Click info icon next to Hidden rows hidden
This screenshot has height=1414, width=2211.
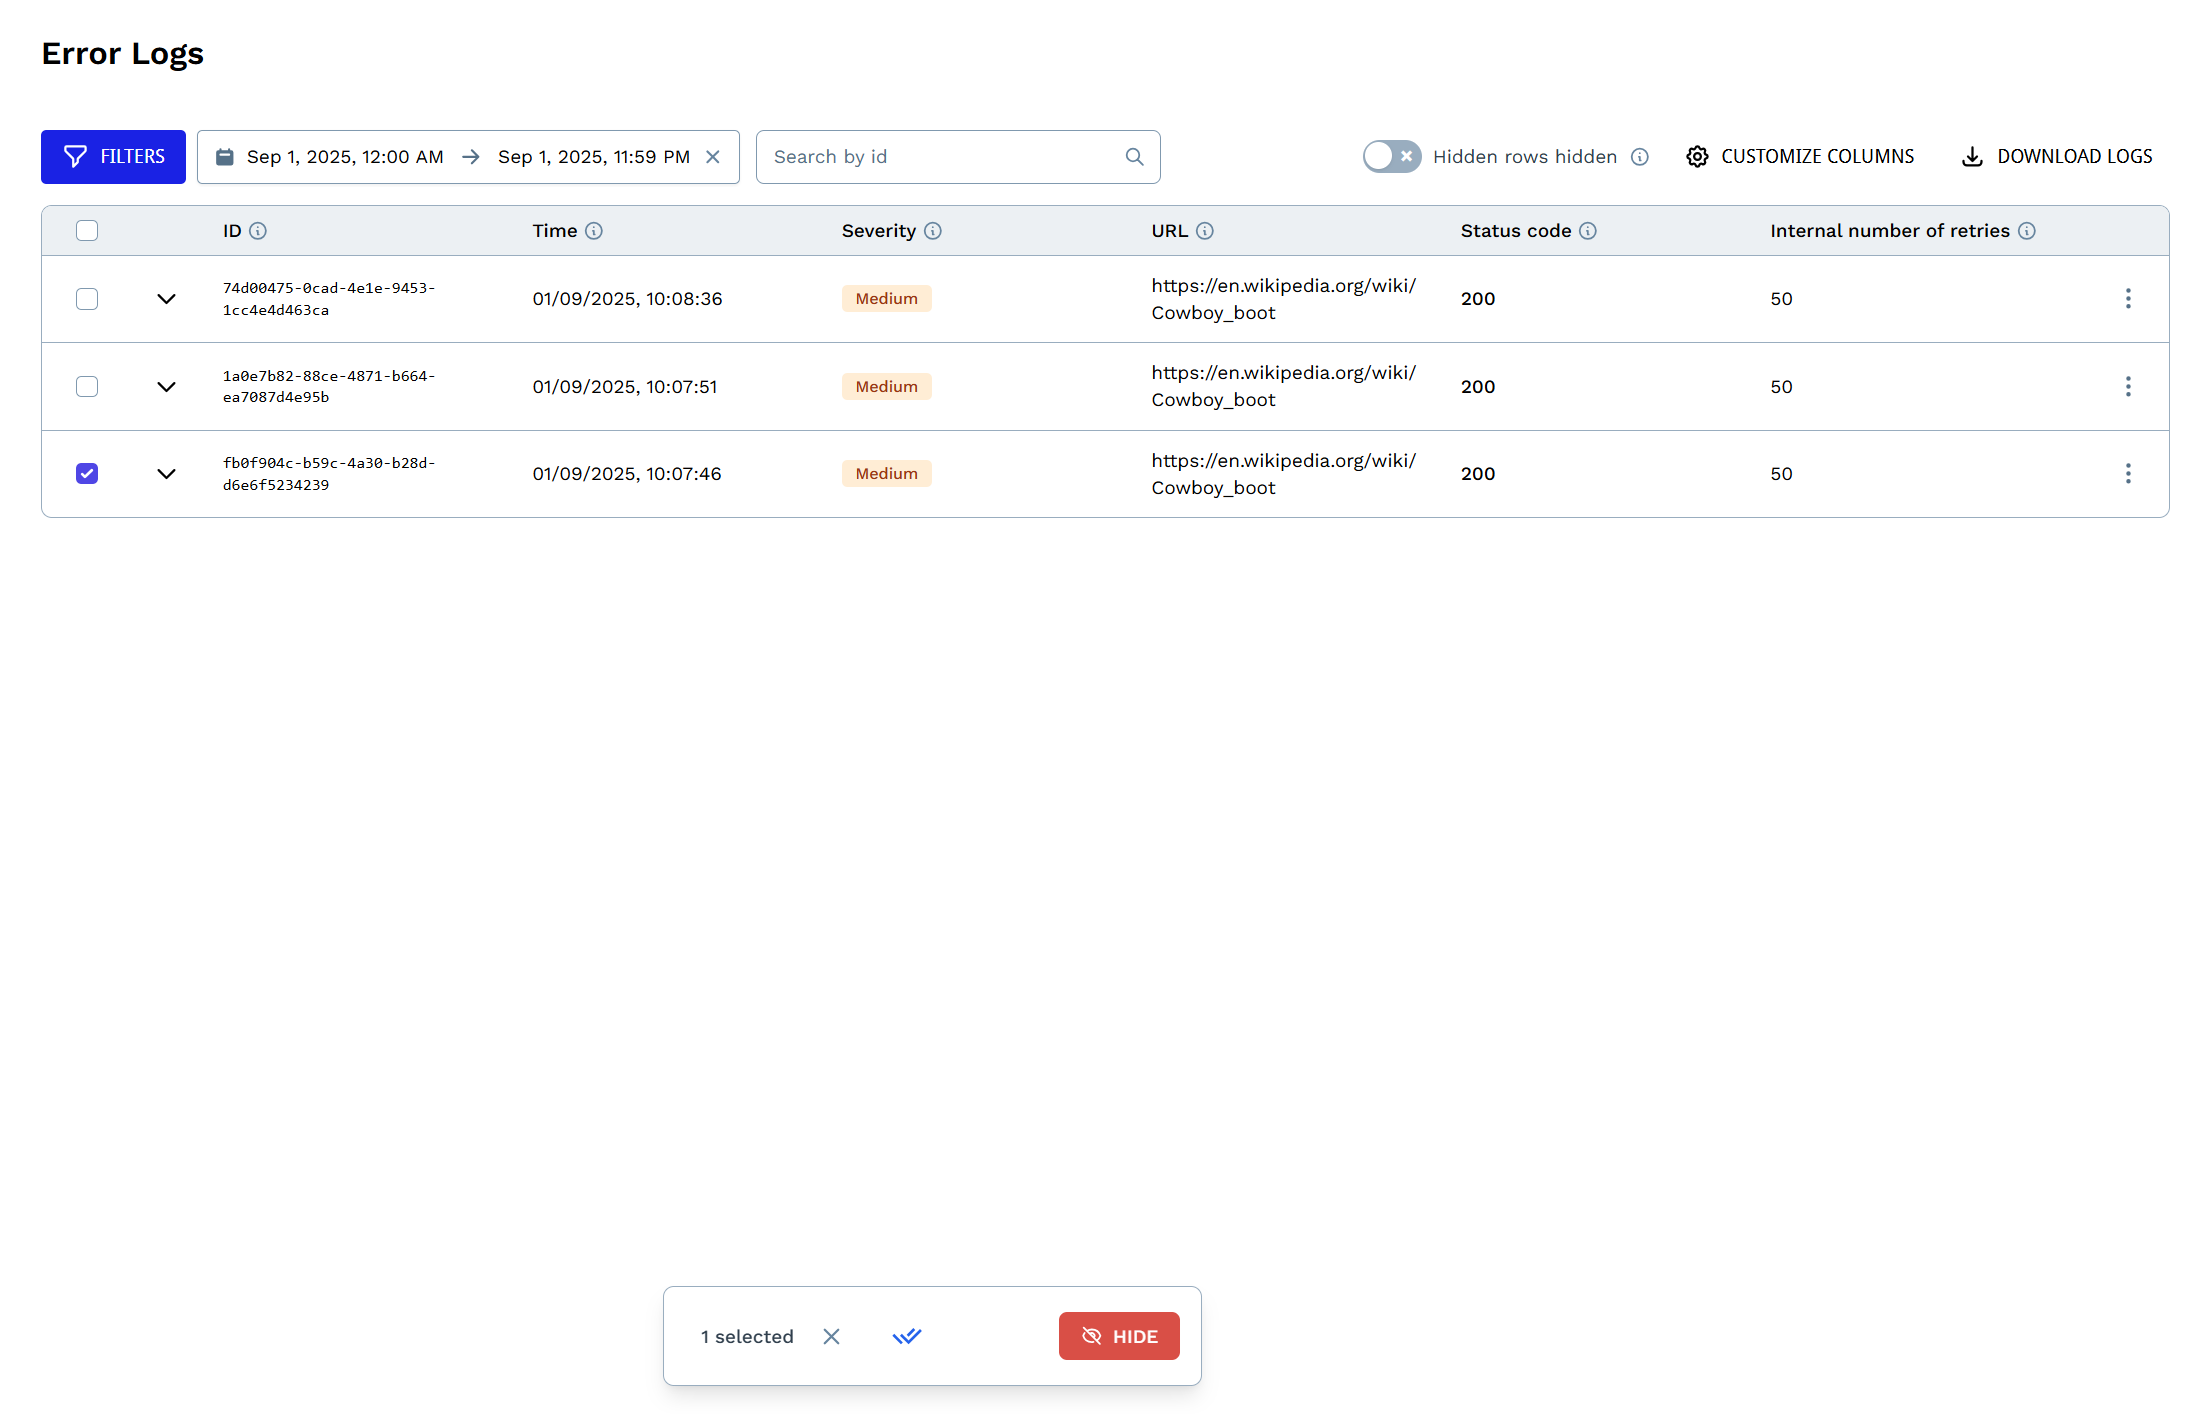tap(1639, 157)
